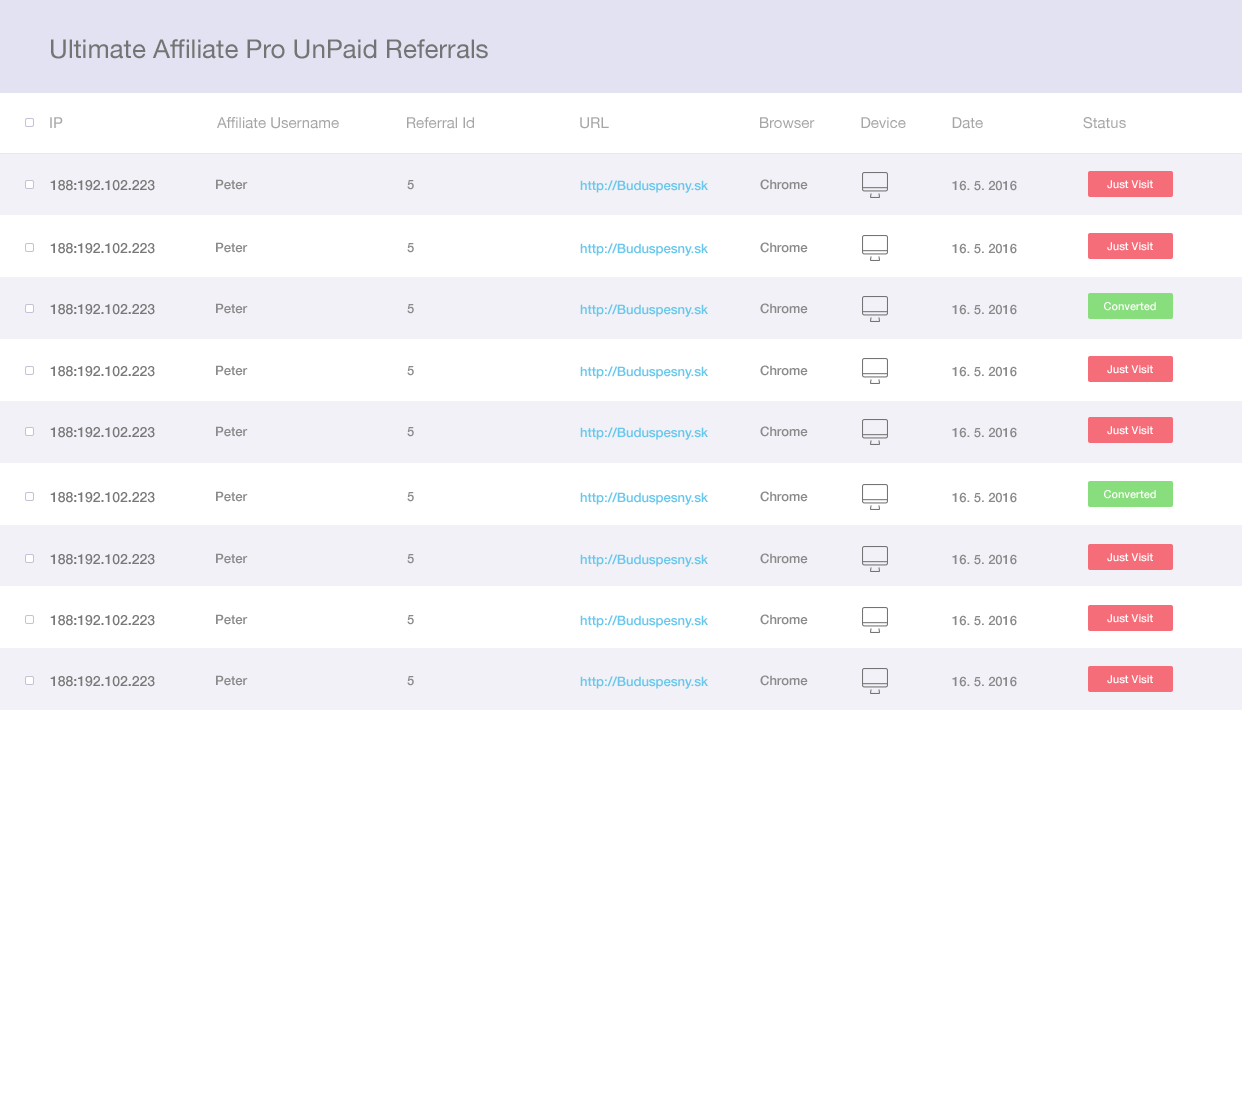Open the Buduspesny.sk link in fifth row
Viewport: 1242px width, 1094px height.
click(x=644, y=432)
